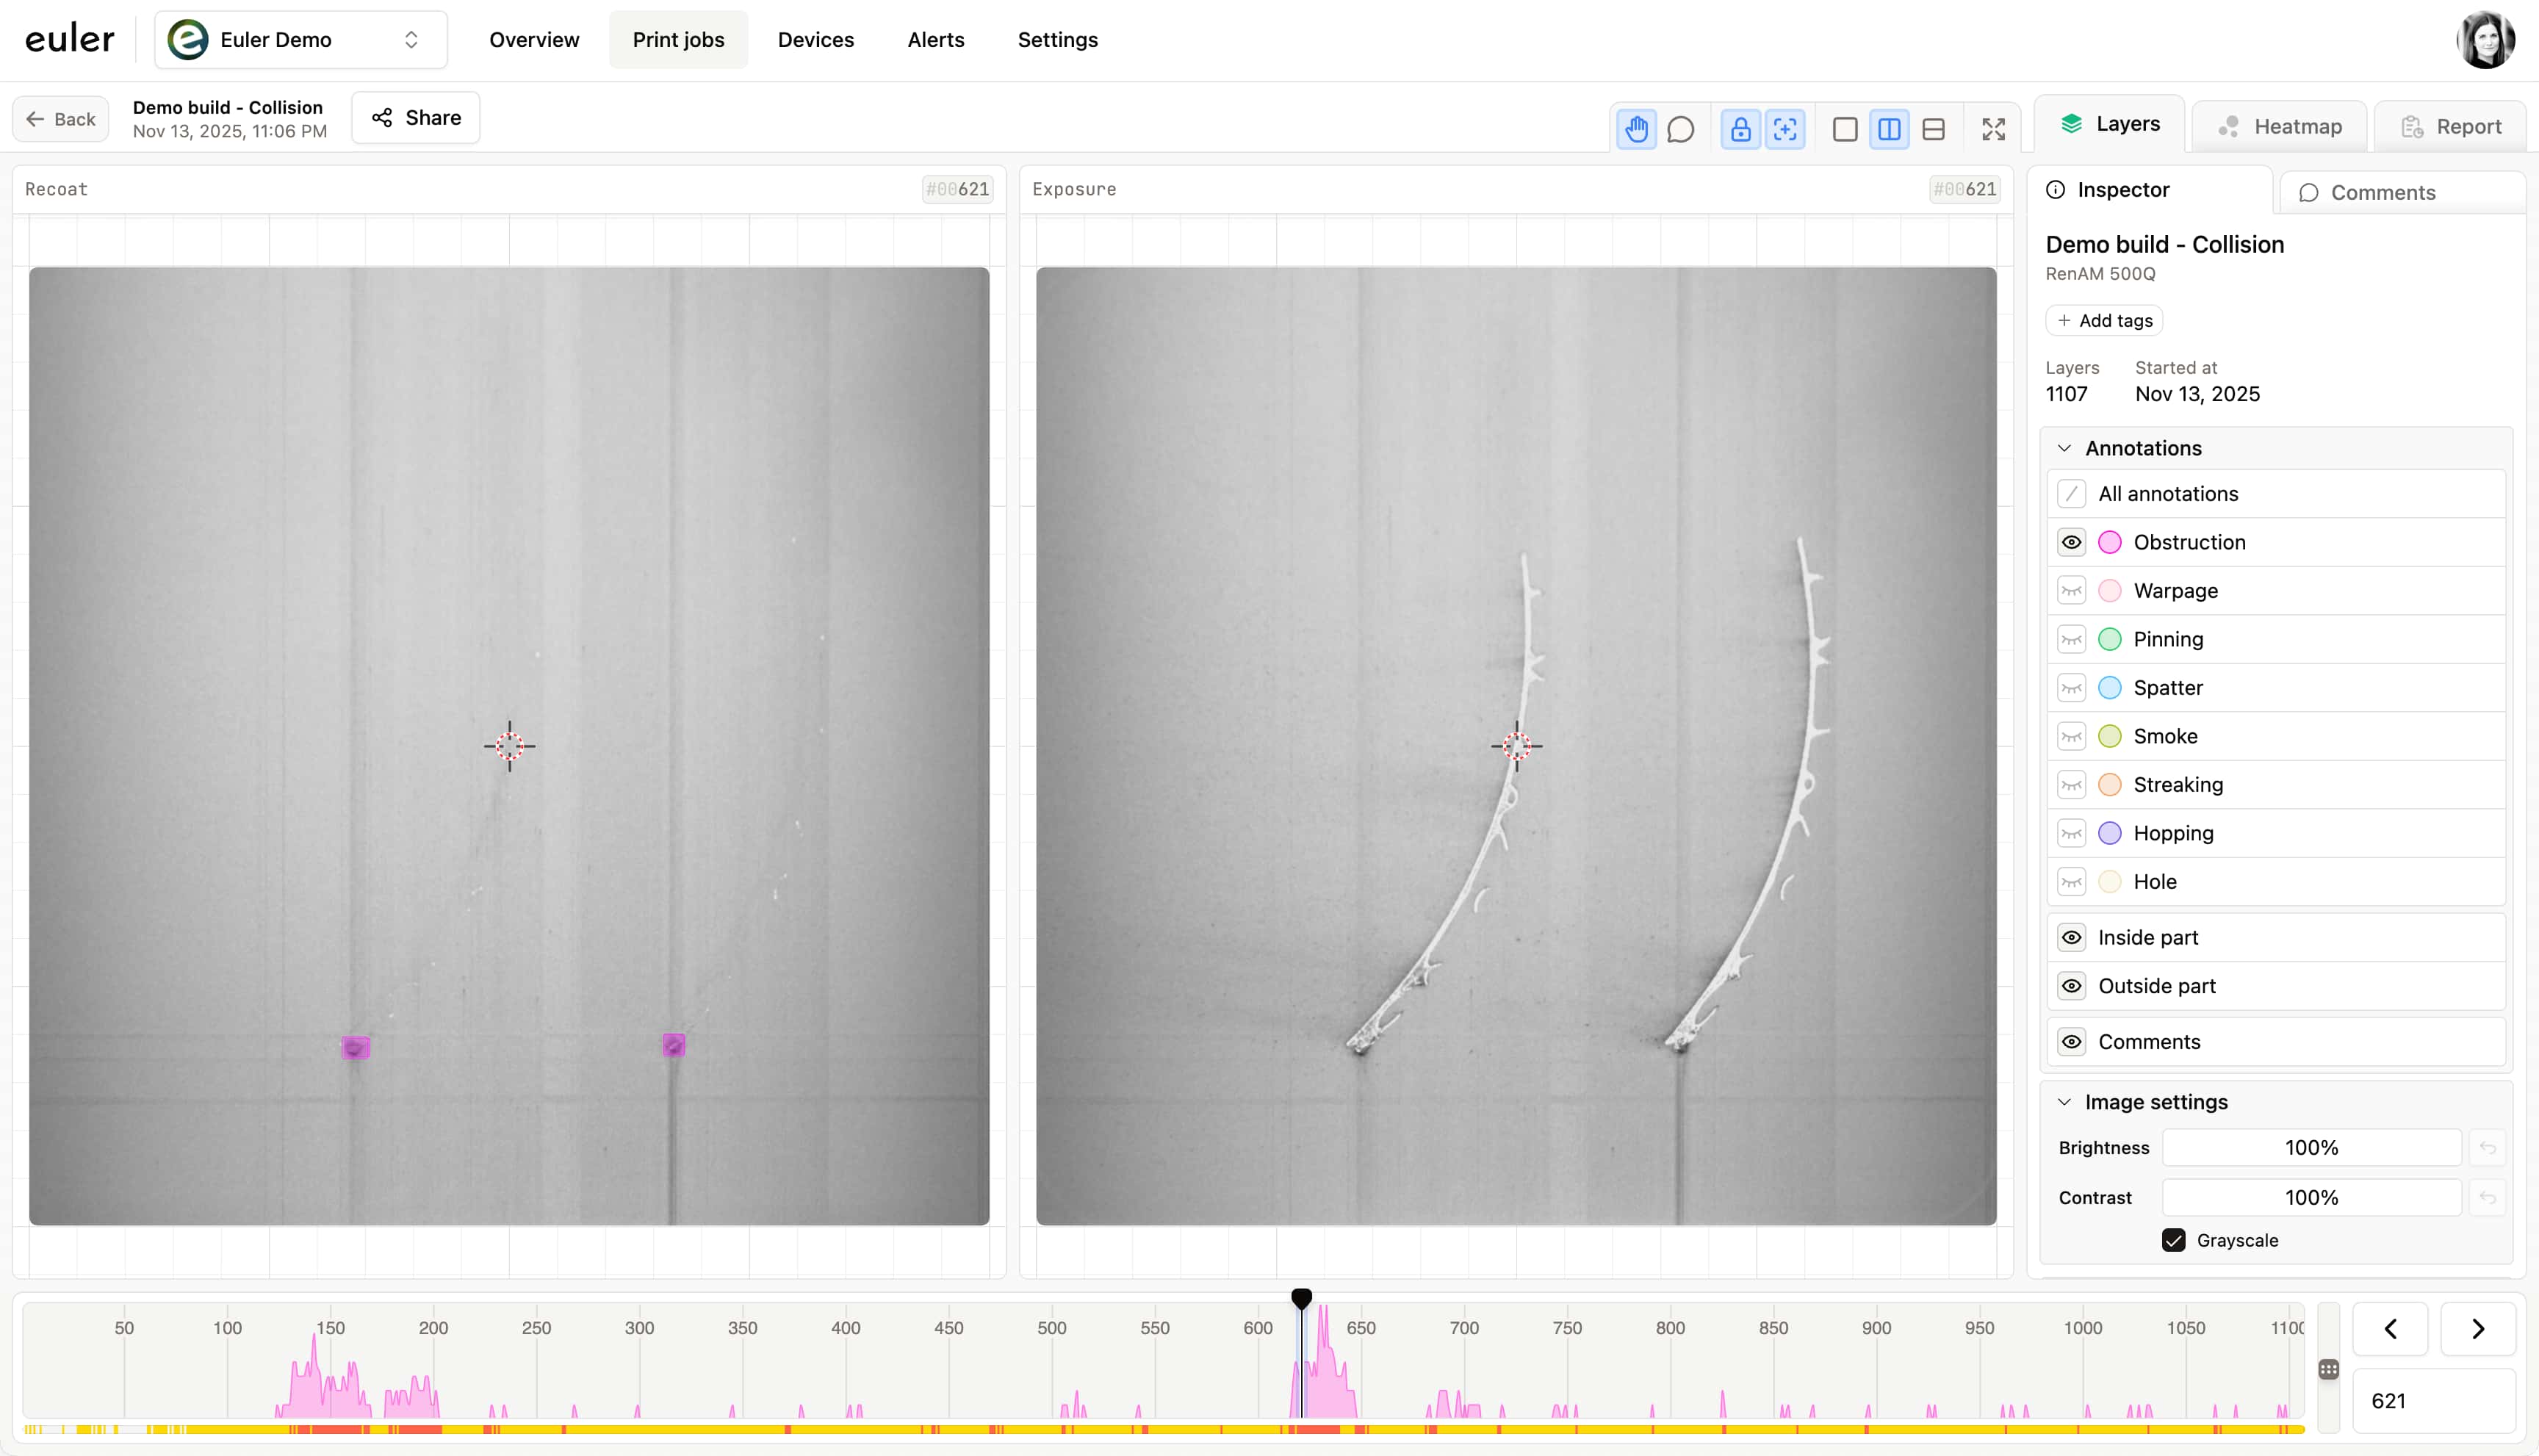Select the comment bubble tool

(x=1681, y=129)
